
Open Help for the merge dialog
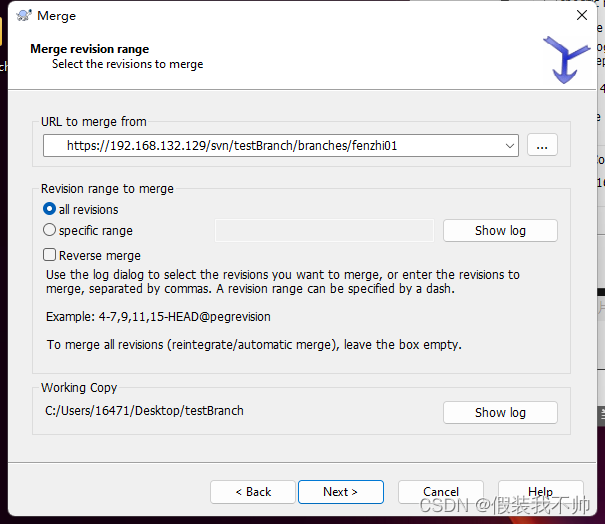pyautogui.click(x=541, y=492)
